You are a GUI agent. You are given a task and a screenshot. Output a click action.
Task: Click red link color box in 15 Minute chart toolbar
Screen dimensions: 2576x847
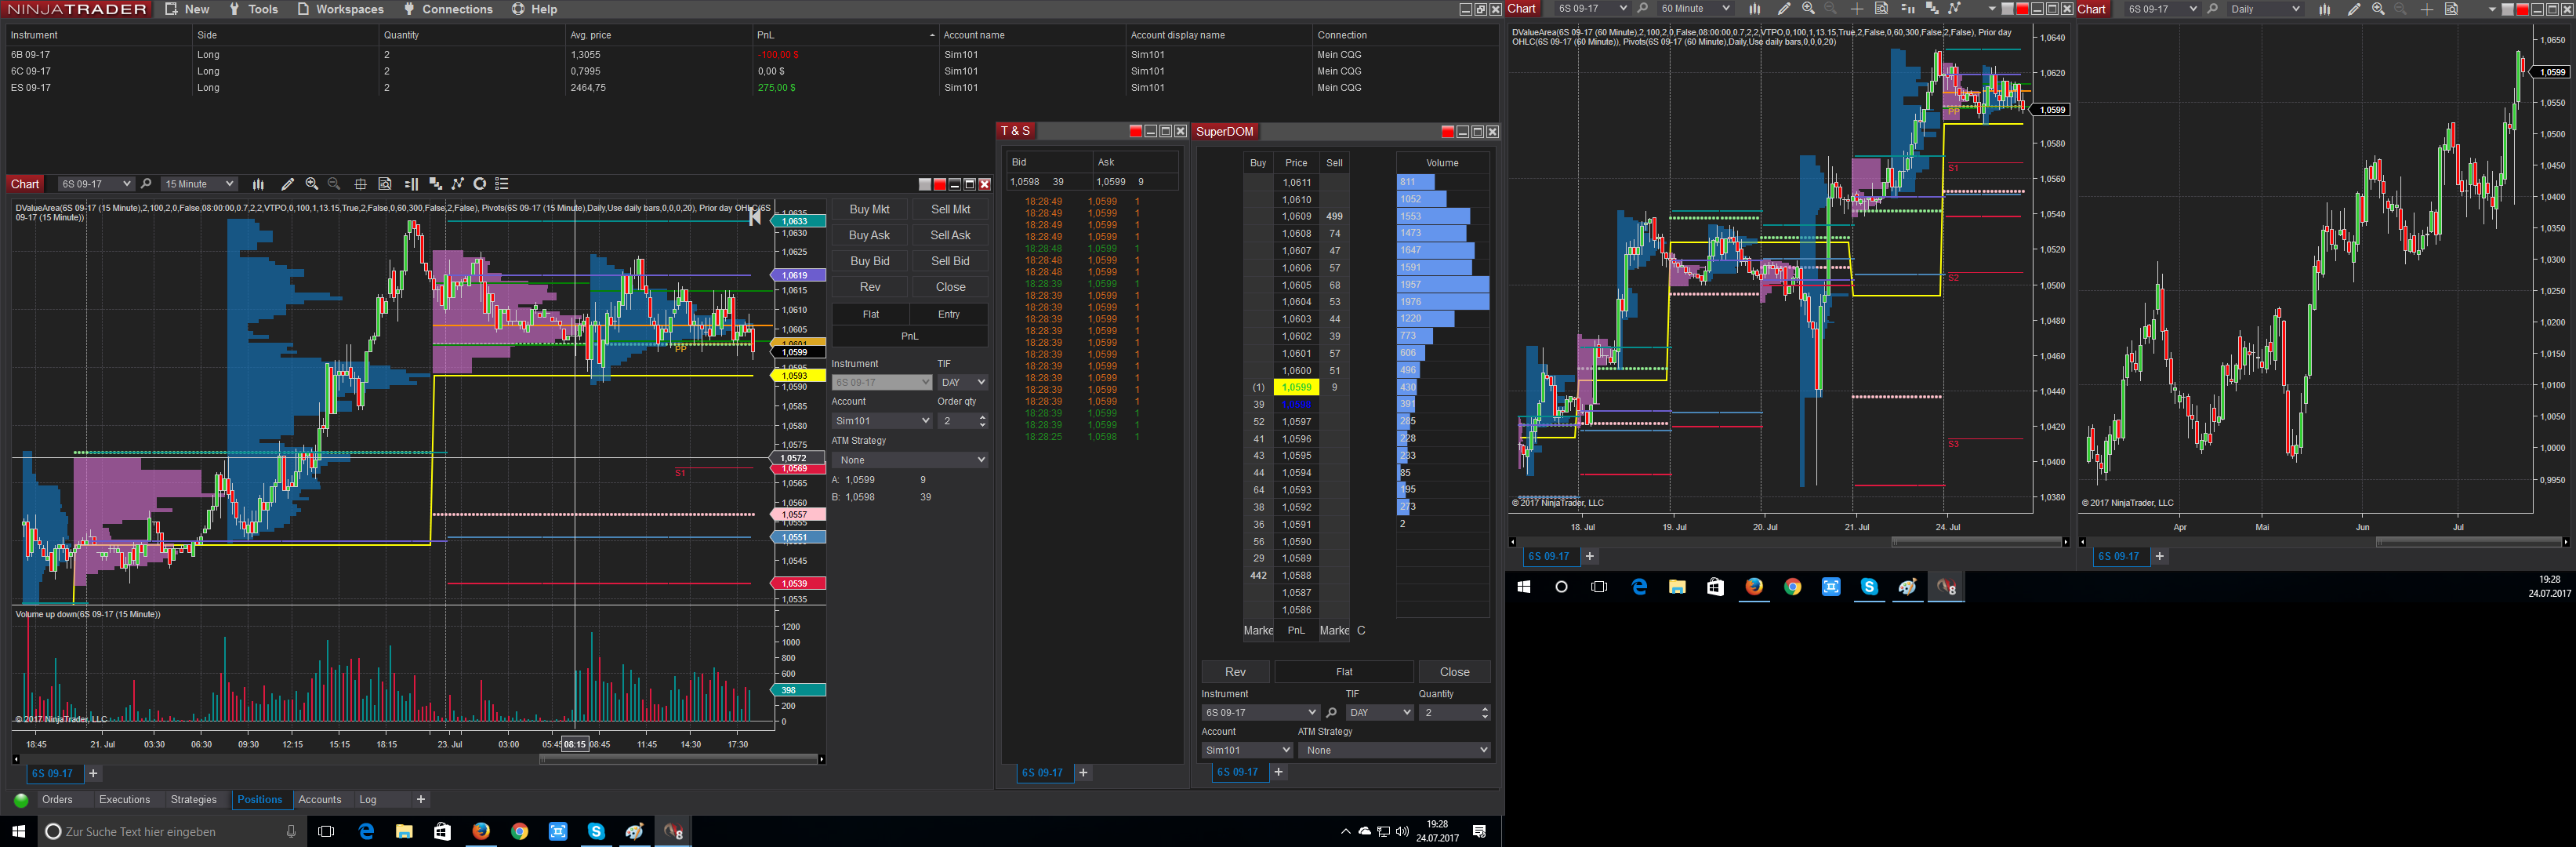click(x=939, y=184)
